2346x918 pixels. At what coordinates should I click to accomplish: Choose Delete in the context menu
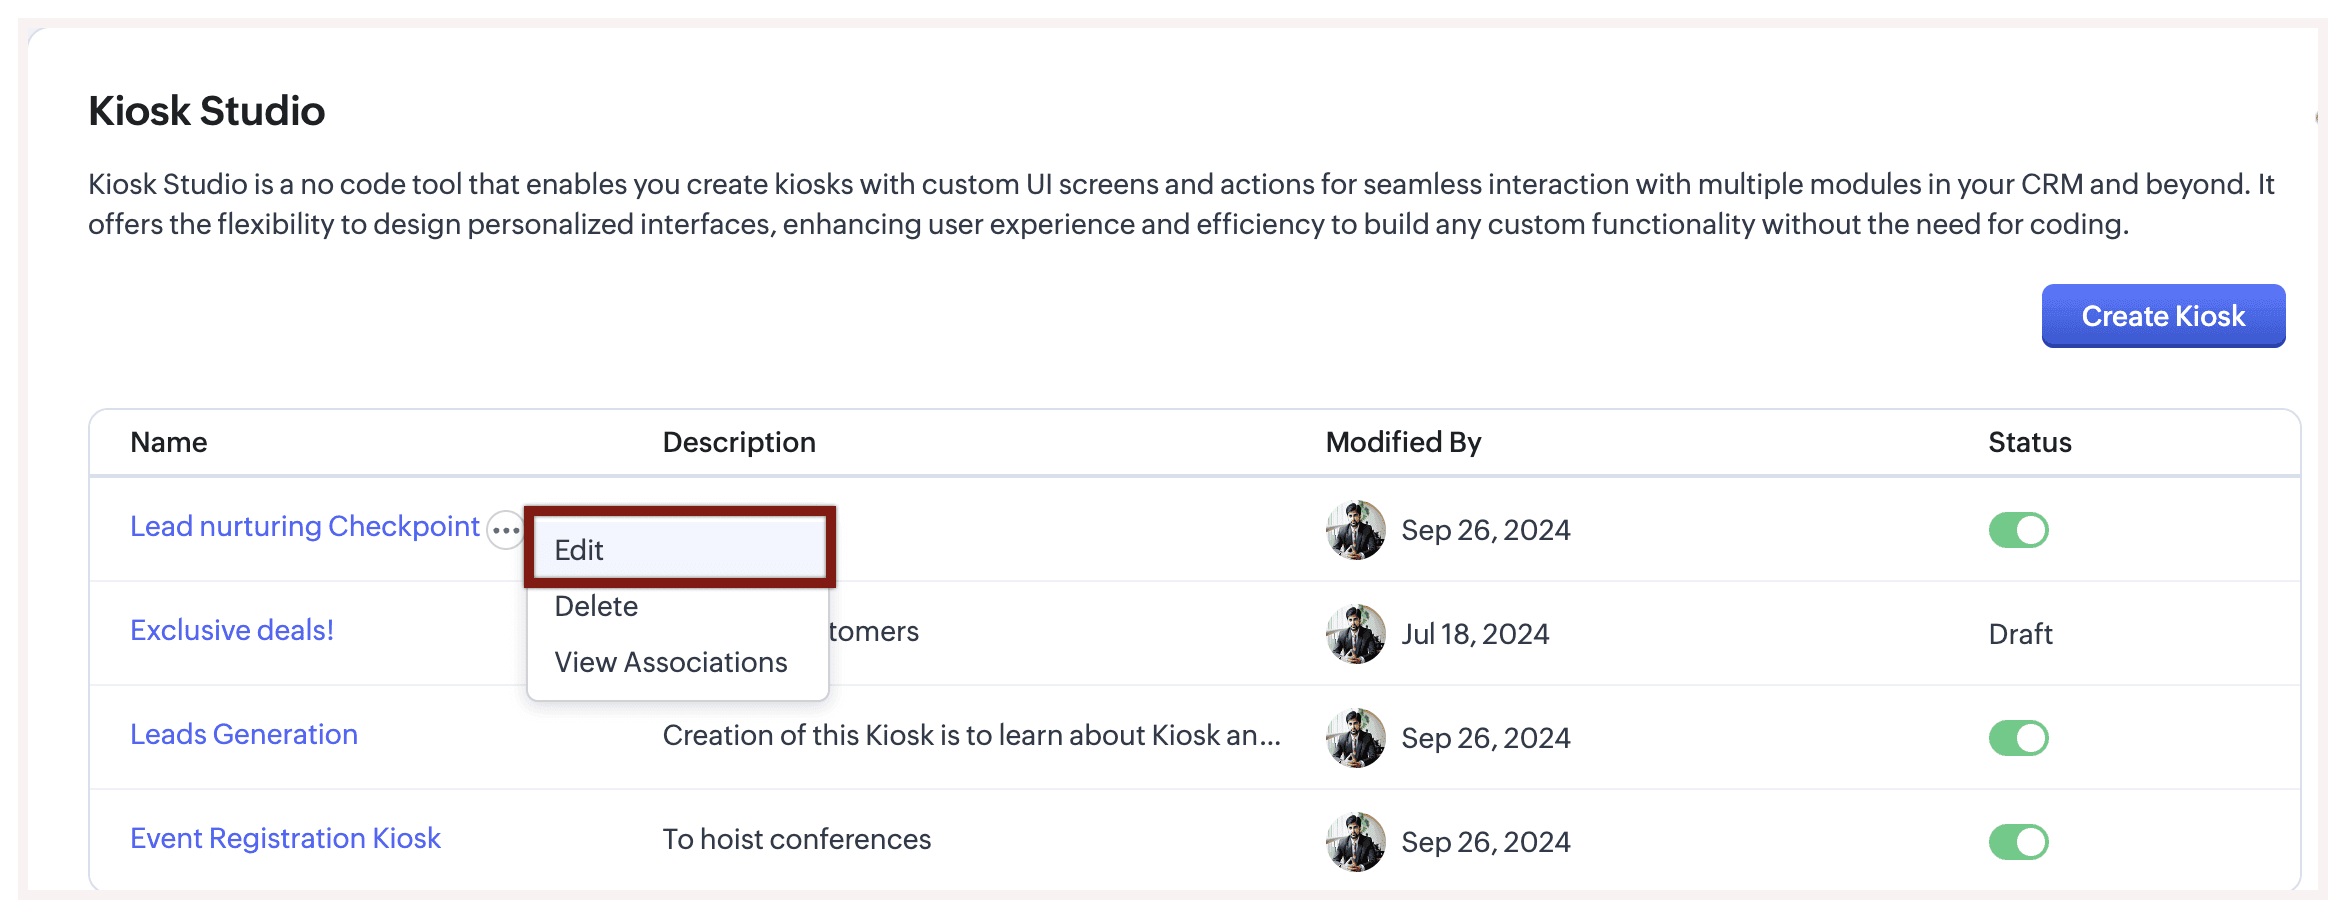pos(597,606)
